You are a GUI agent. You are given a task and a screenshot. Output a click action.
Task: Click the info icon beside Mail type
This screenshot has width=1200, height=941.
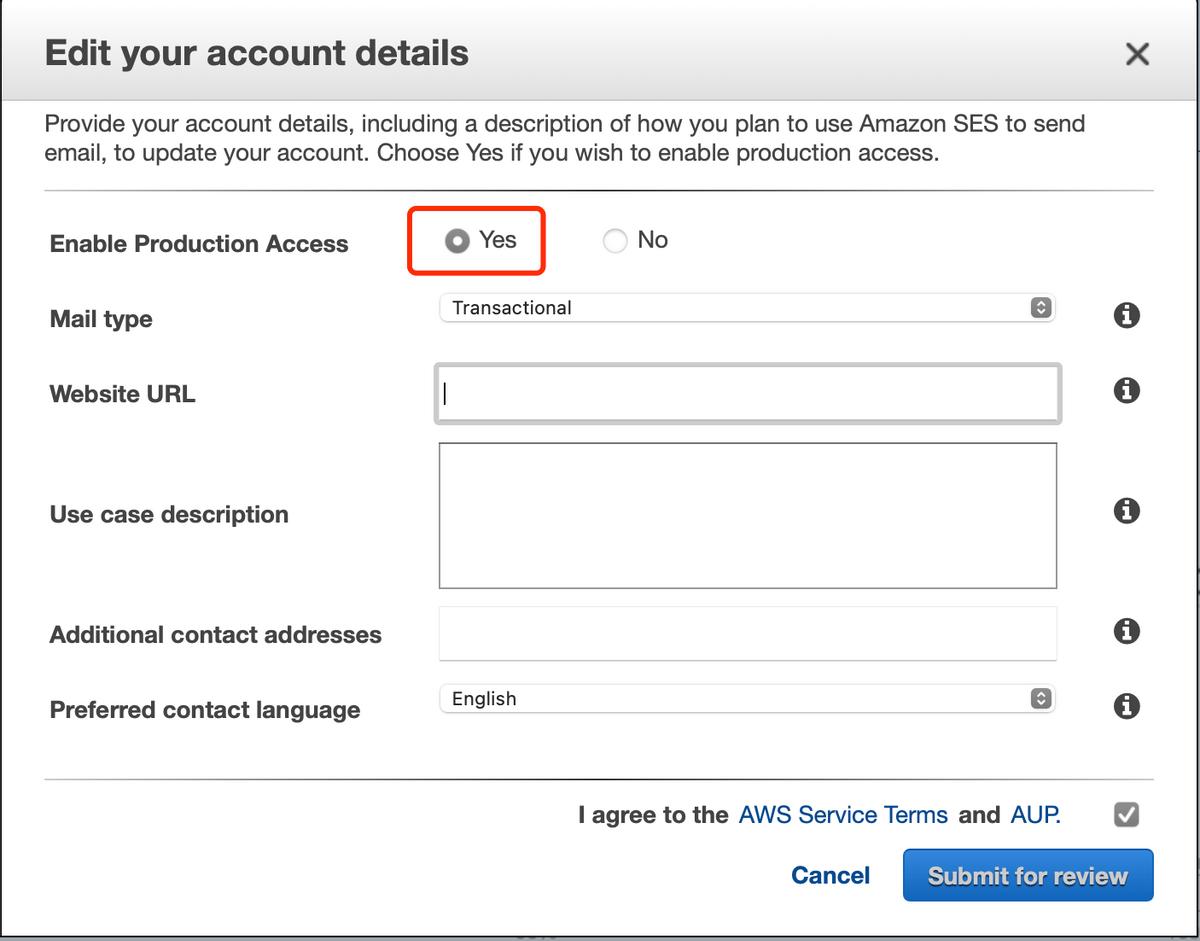click(x=1126, y=316)
